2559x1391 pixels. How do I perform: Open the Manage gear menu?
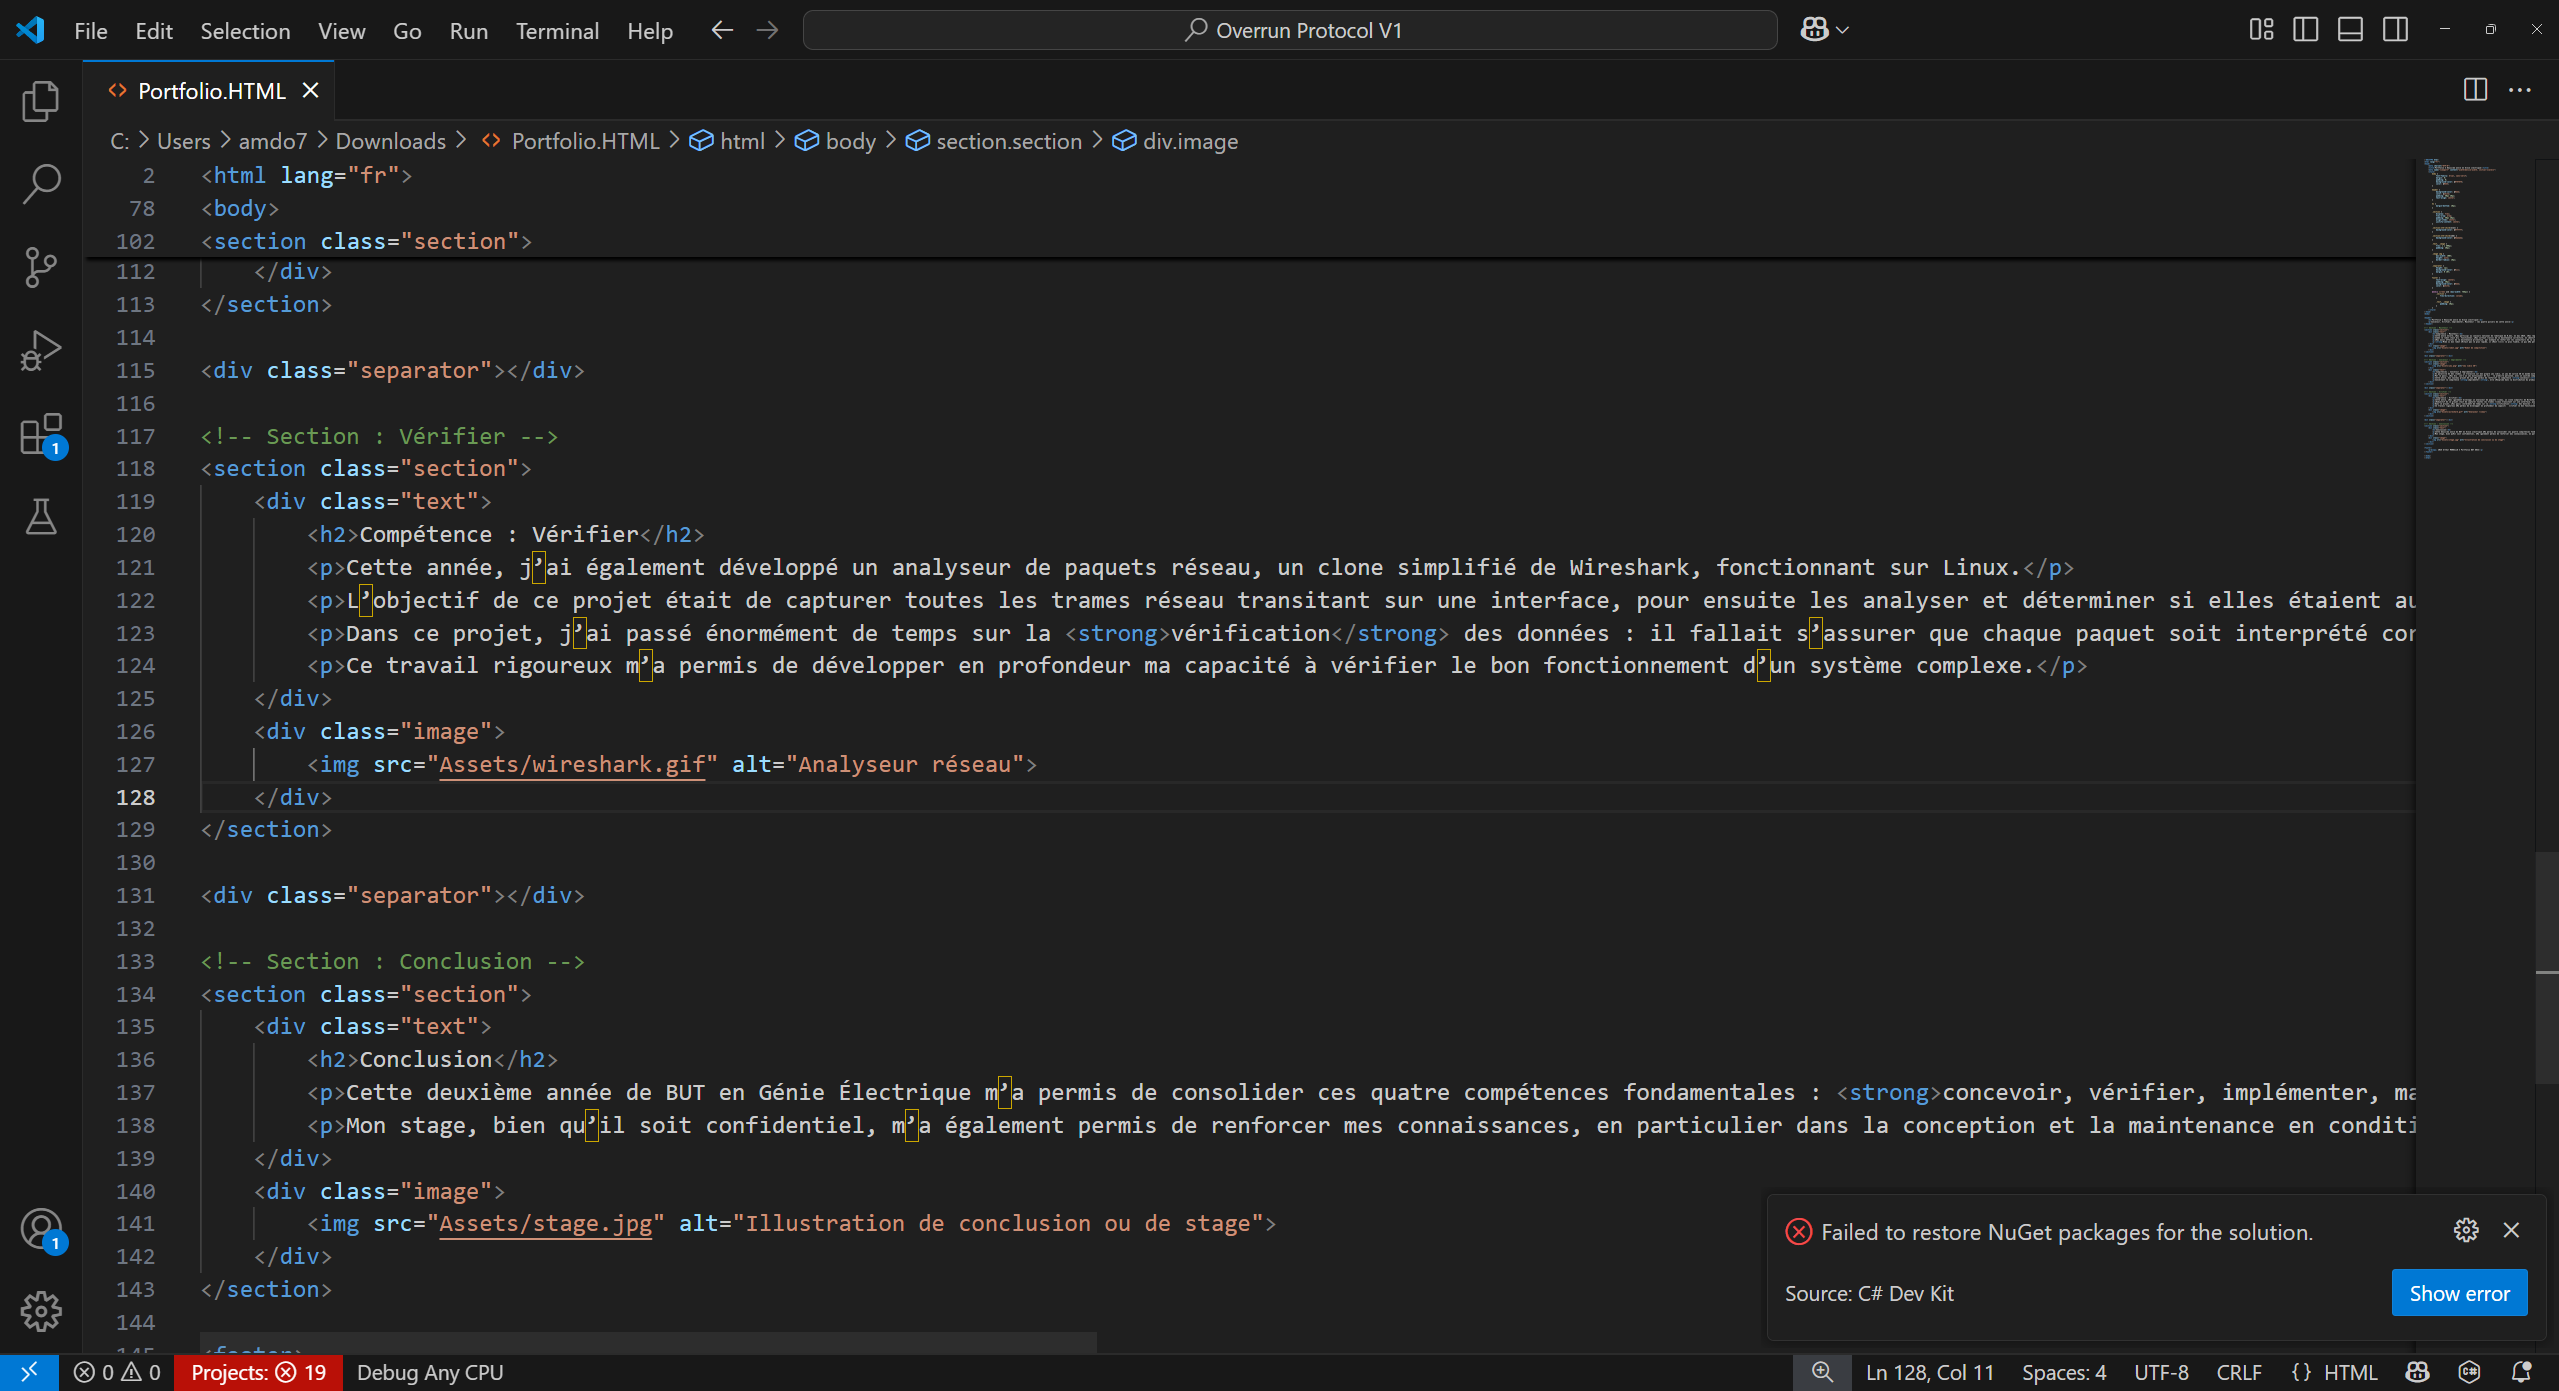(x=41, y=1311)
